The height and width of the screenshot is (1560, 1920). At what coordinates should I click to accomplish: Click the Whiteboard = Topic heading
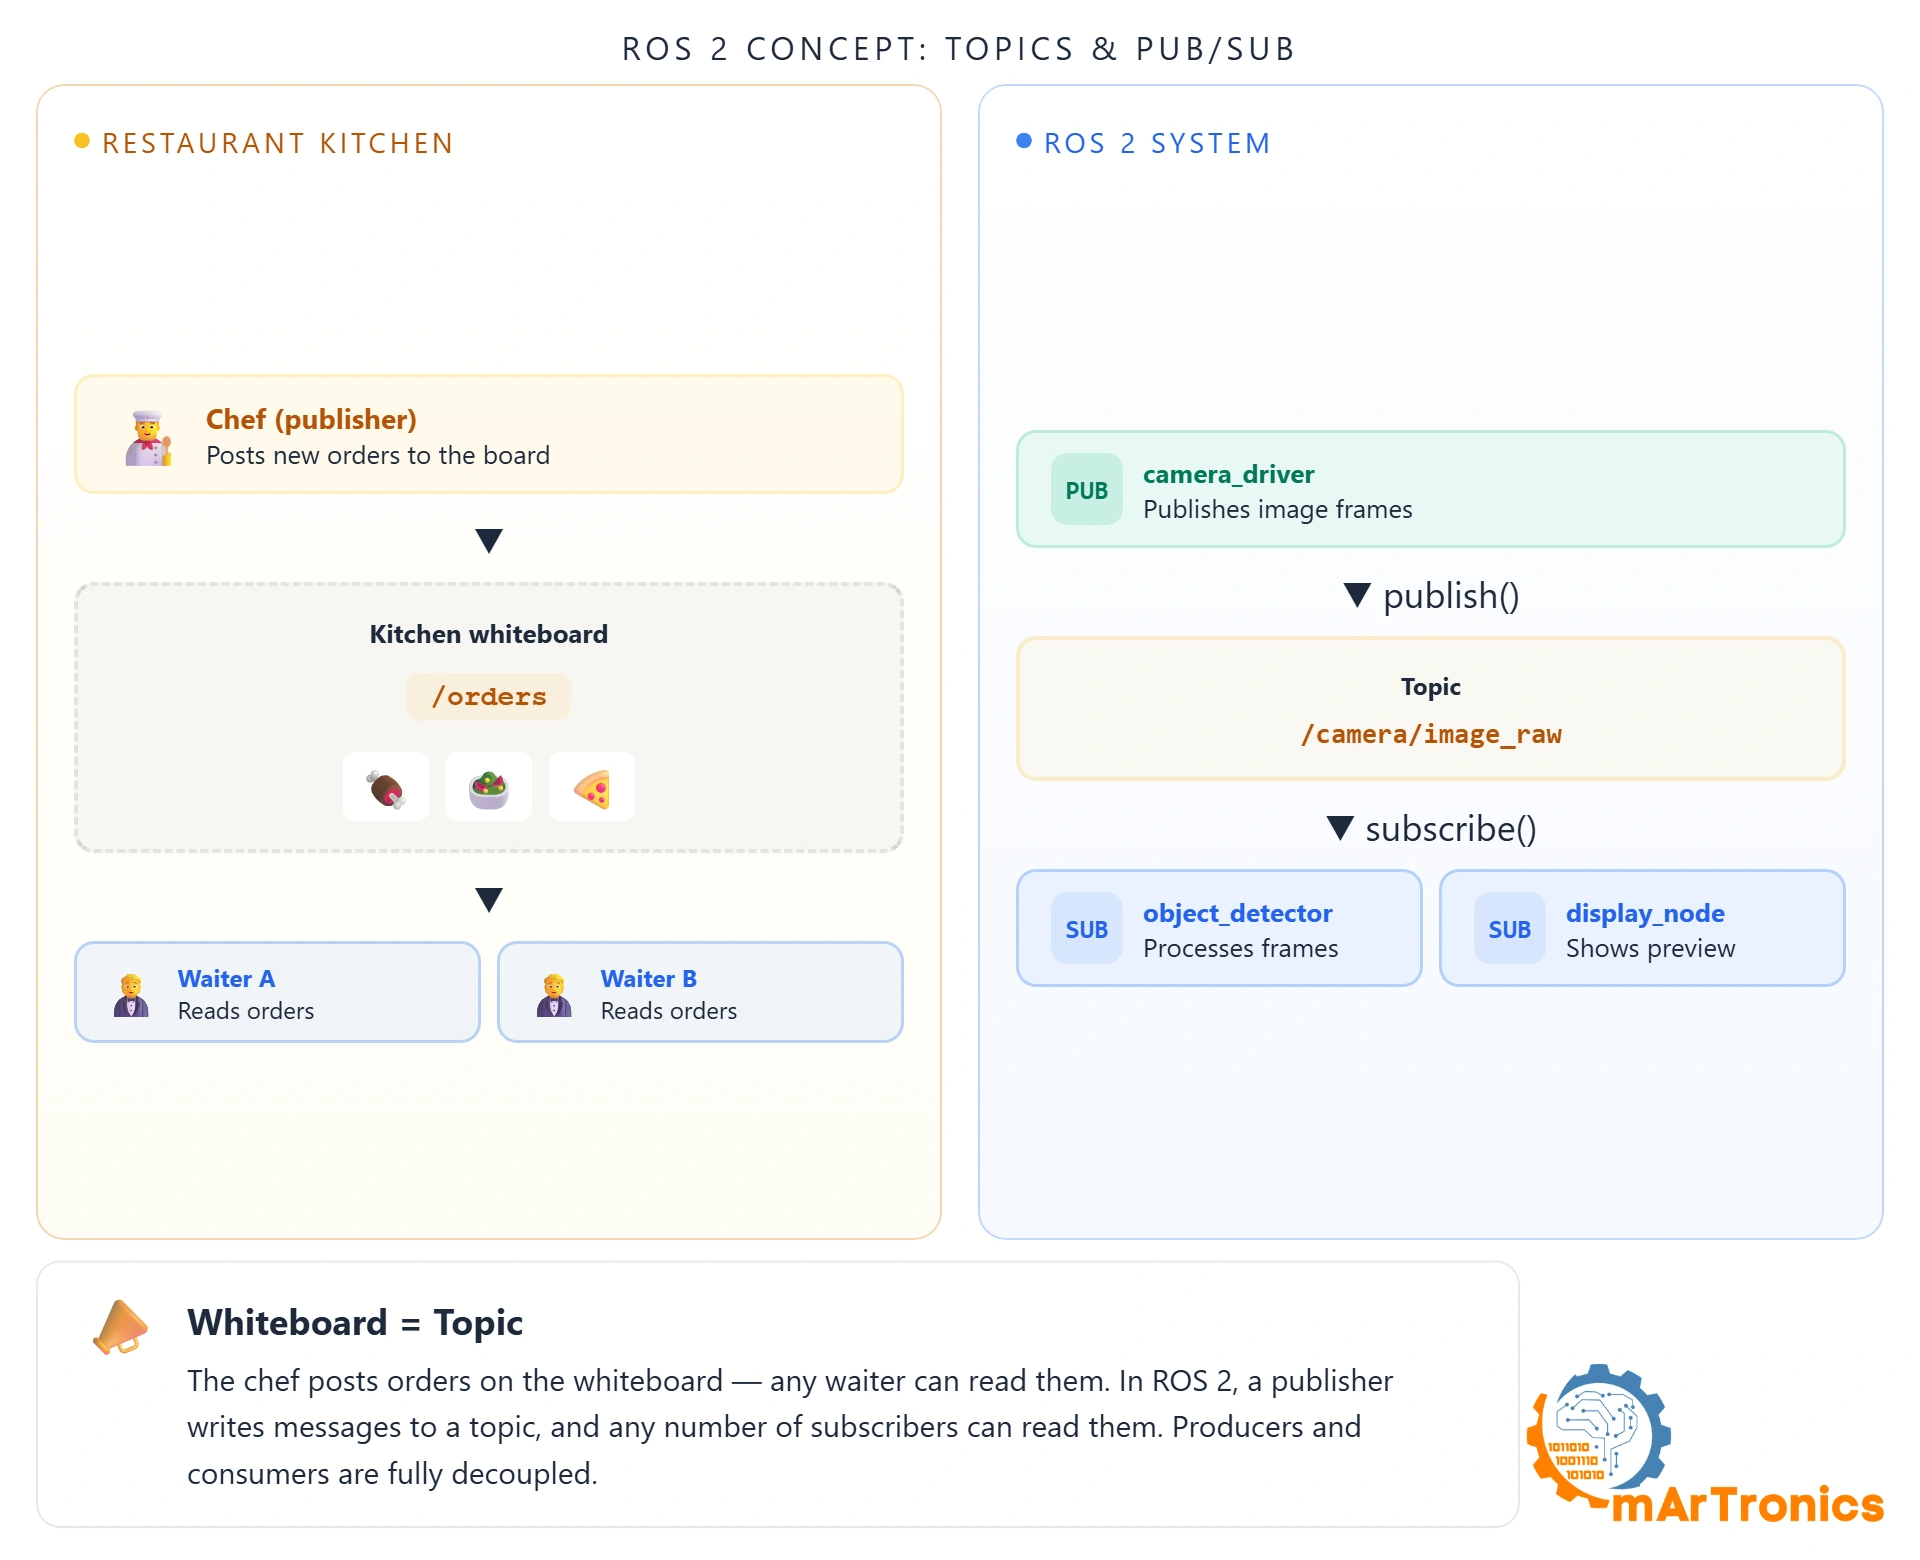tap(355, 1322)
